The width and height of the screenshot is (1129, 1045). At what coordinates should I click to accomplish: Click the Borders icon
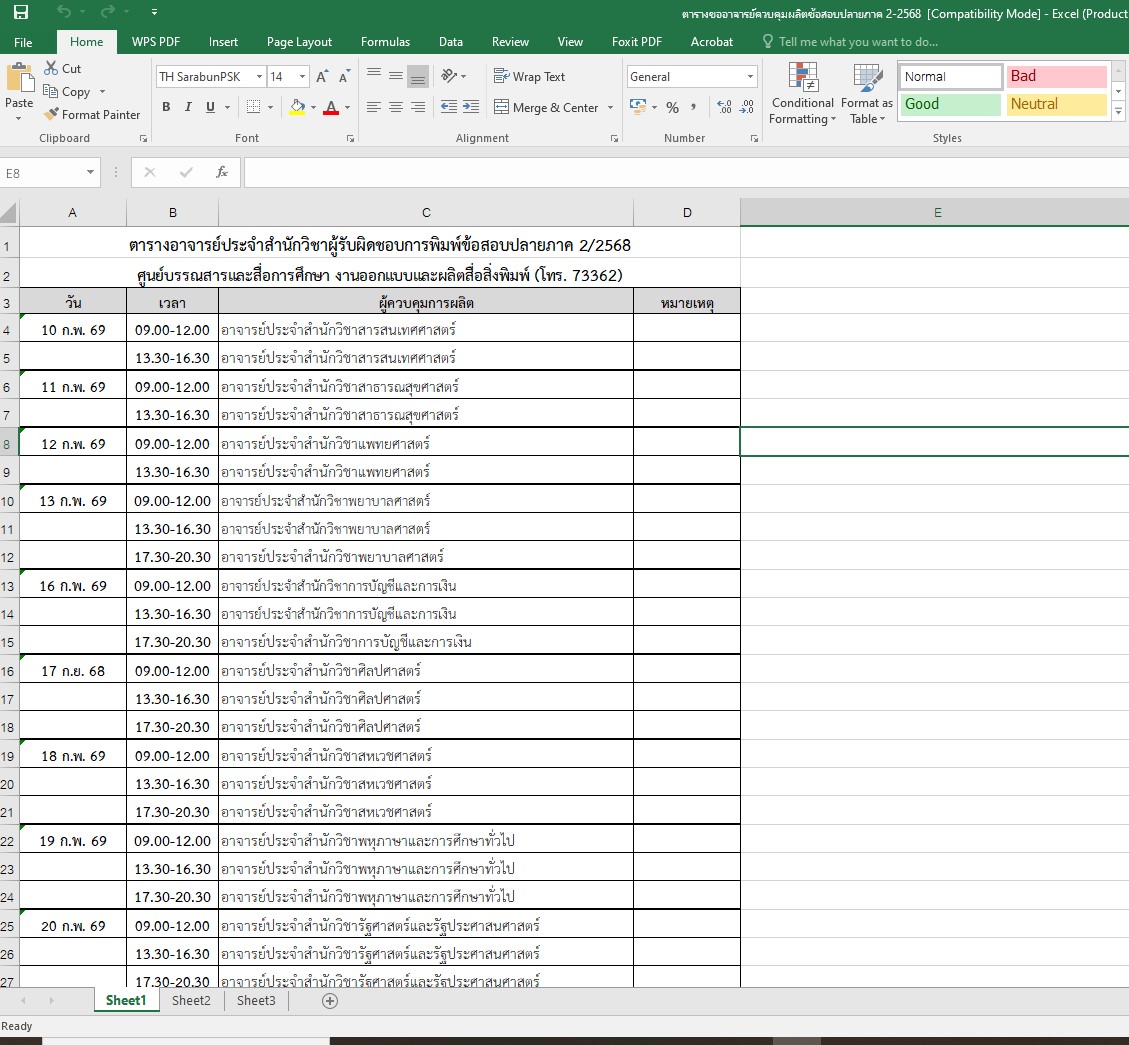click(x=253, y=107)
